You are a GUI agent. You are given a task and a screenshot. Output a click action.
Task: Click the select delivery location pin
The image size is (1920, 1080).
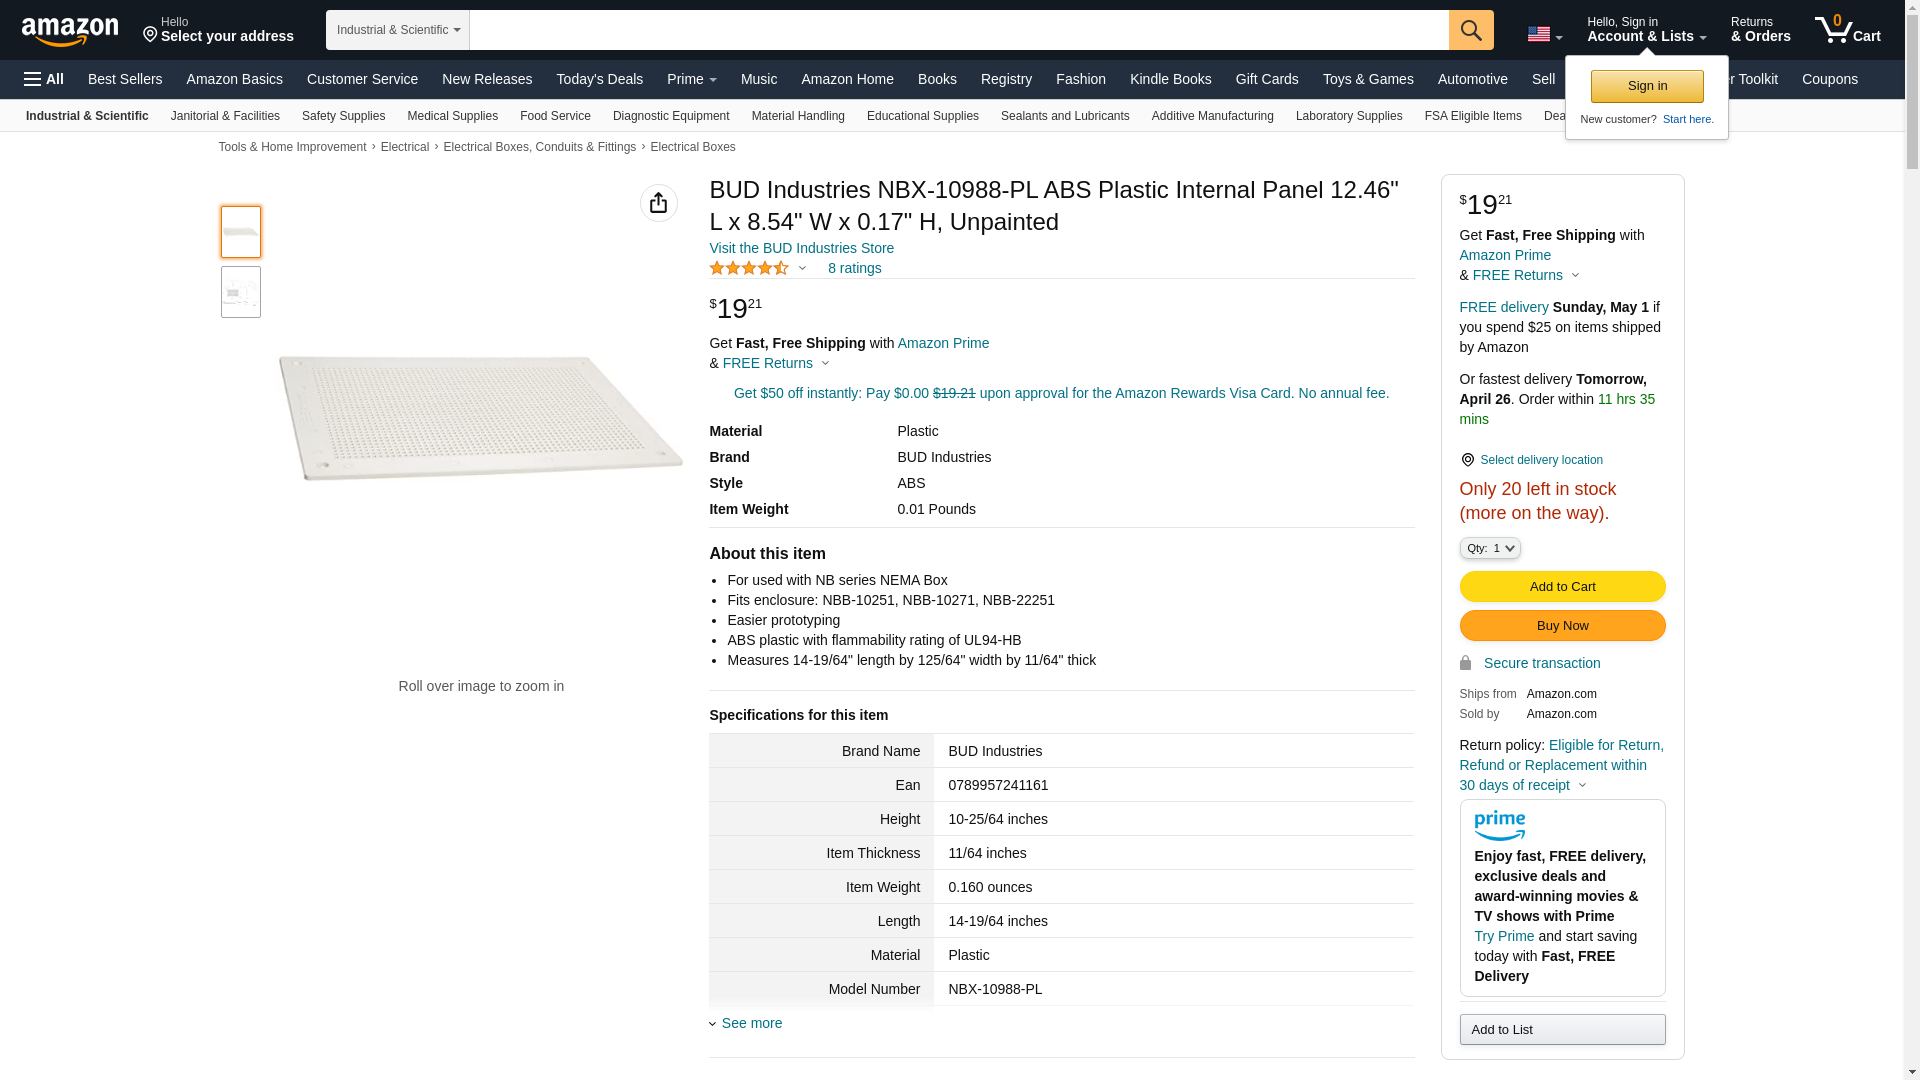[x=1467, y=460]
